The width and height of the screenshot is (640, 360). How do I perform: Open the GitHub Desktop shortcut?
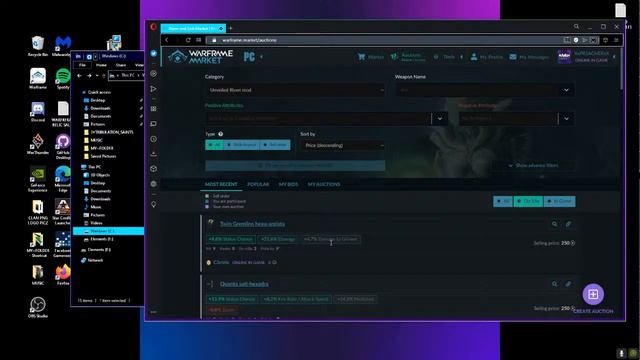(63, 147)
